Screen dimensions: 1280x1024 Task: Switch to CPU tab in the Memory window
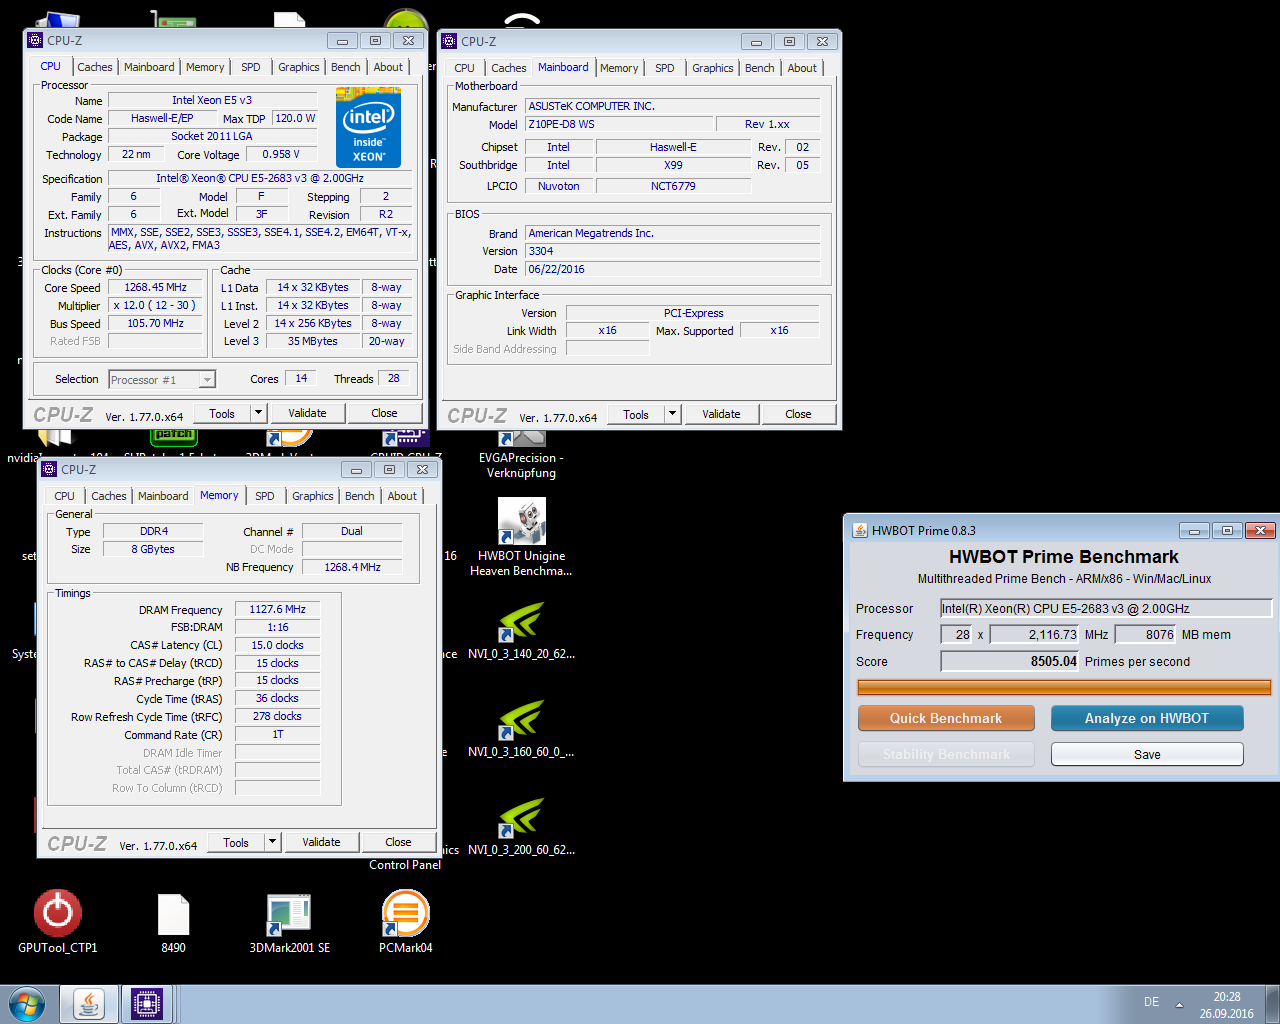click(65, 496)
